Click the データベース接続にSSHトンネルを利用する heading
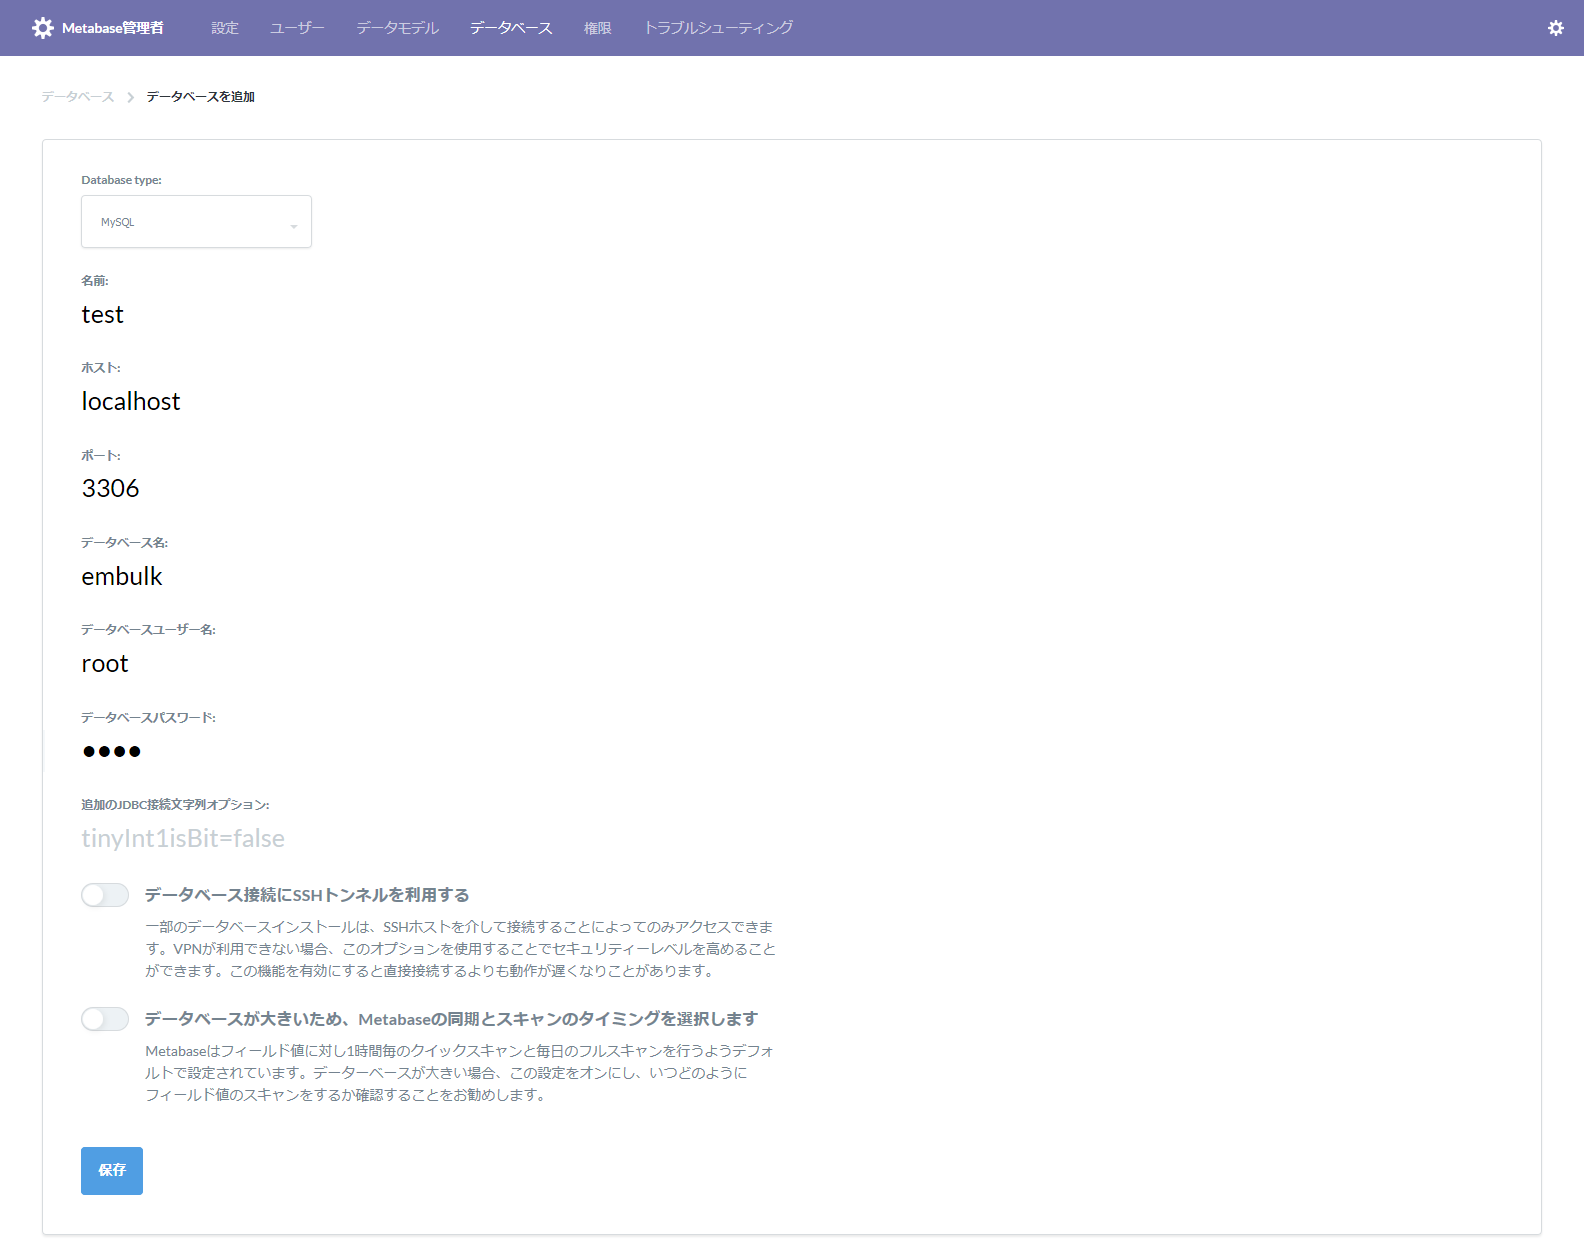The height and width of the screenshot is (1249, 1584). tap(307, 895)
